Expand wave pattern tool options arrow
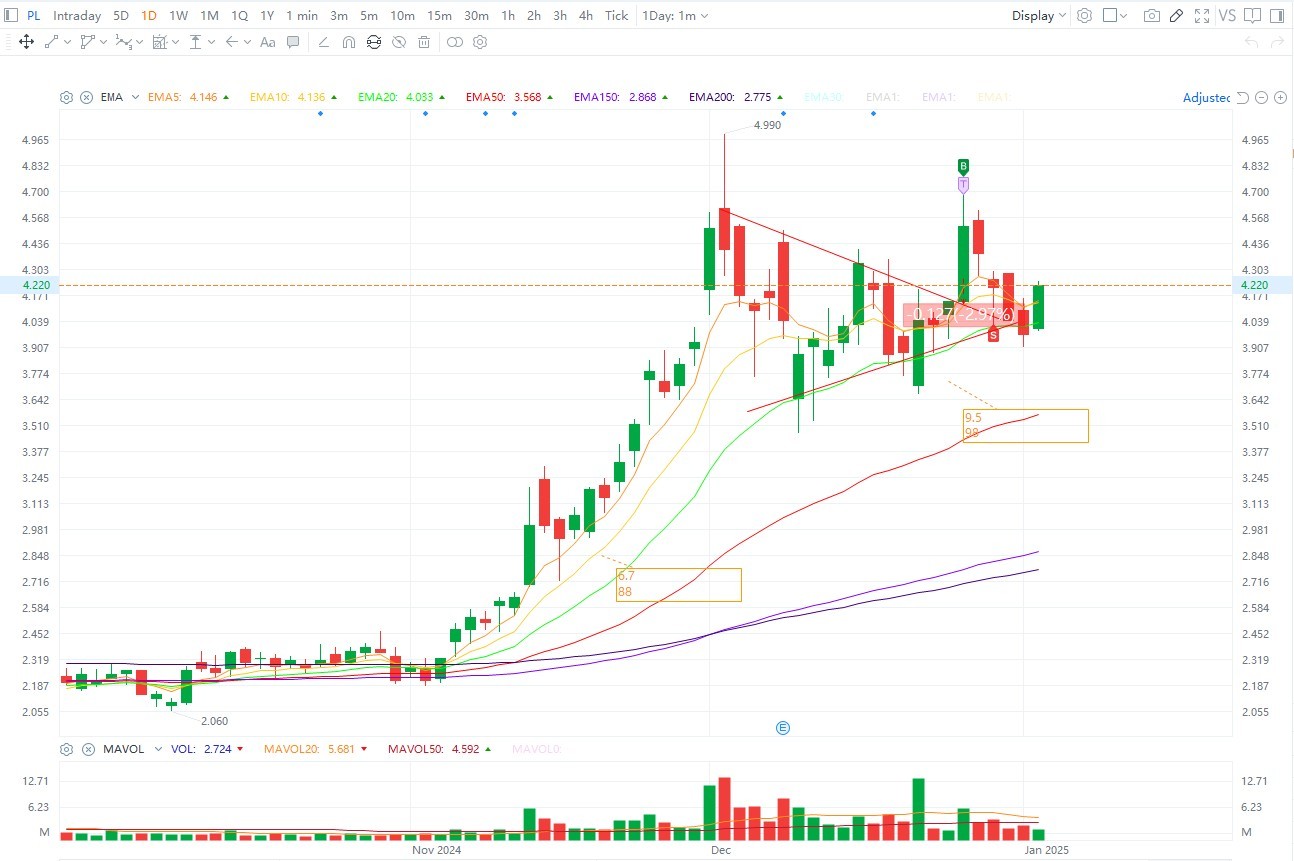Image resolution: width=1294 pixels, height=861 pixels. coord(138,42)
